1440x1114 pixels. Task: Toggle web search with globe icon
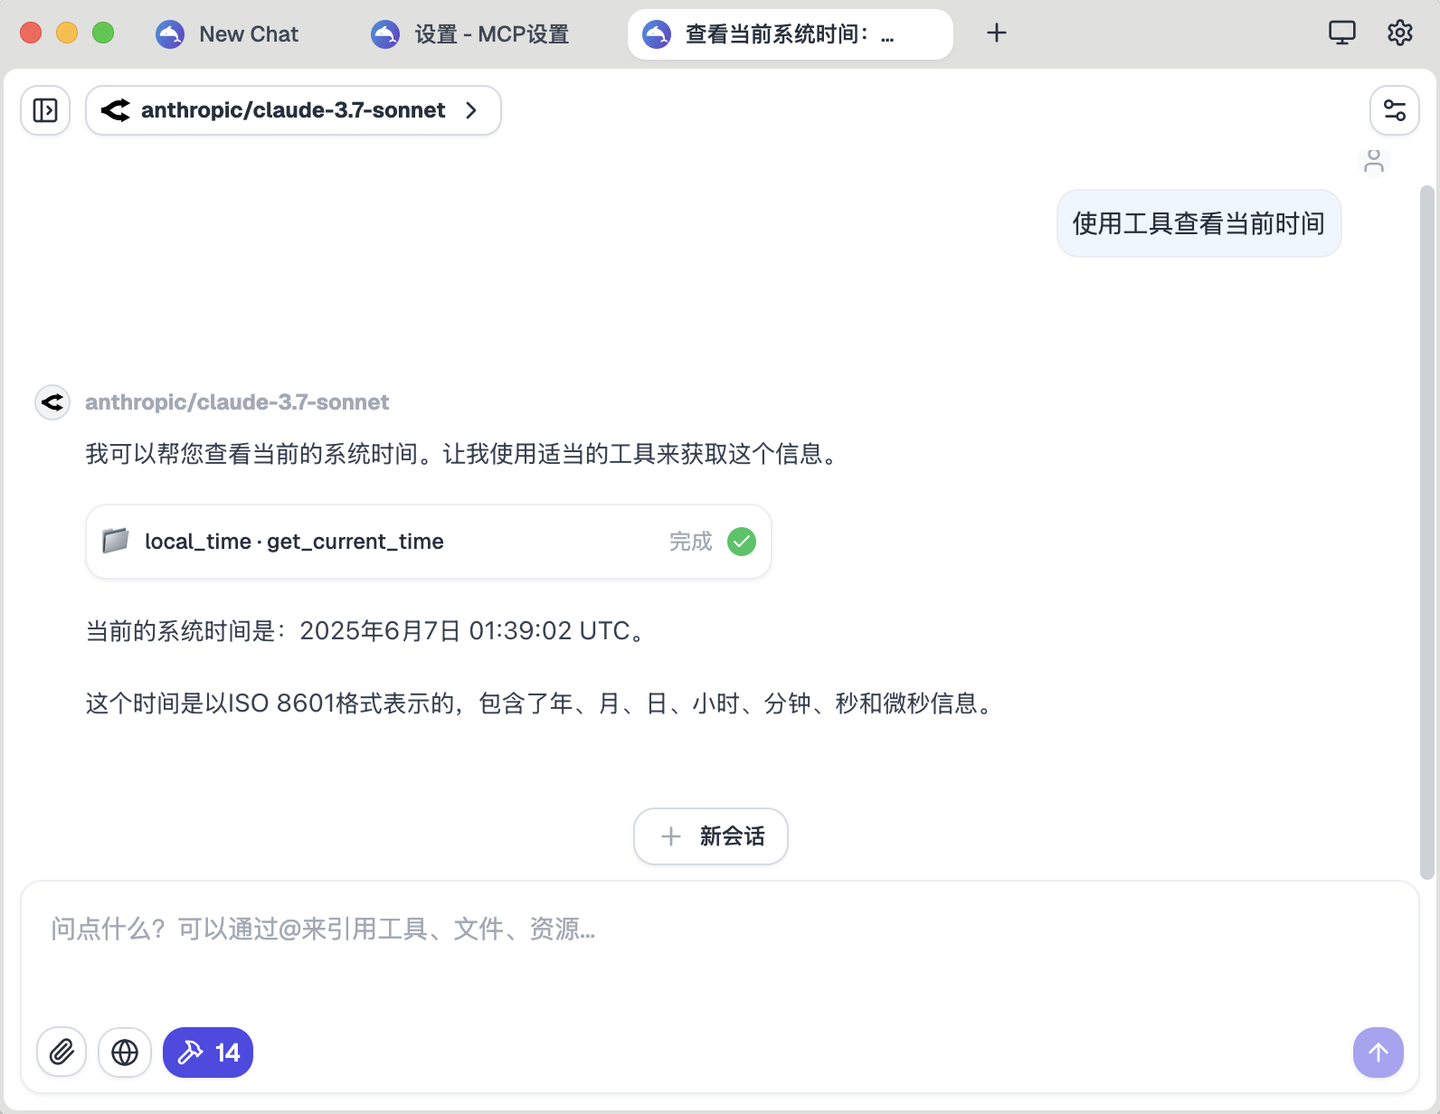coord(124,1052)
